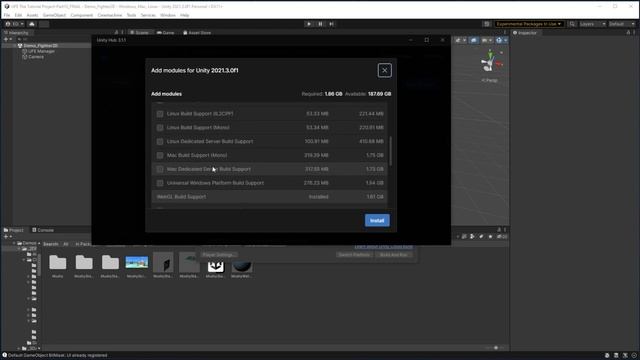Screen dimensions: 640x360
Task: Click the beach scene image thumbnail
Action: tap(137, 262)
